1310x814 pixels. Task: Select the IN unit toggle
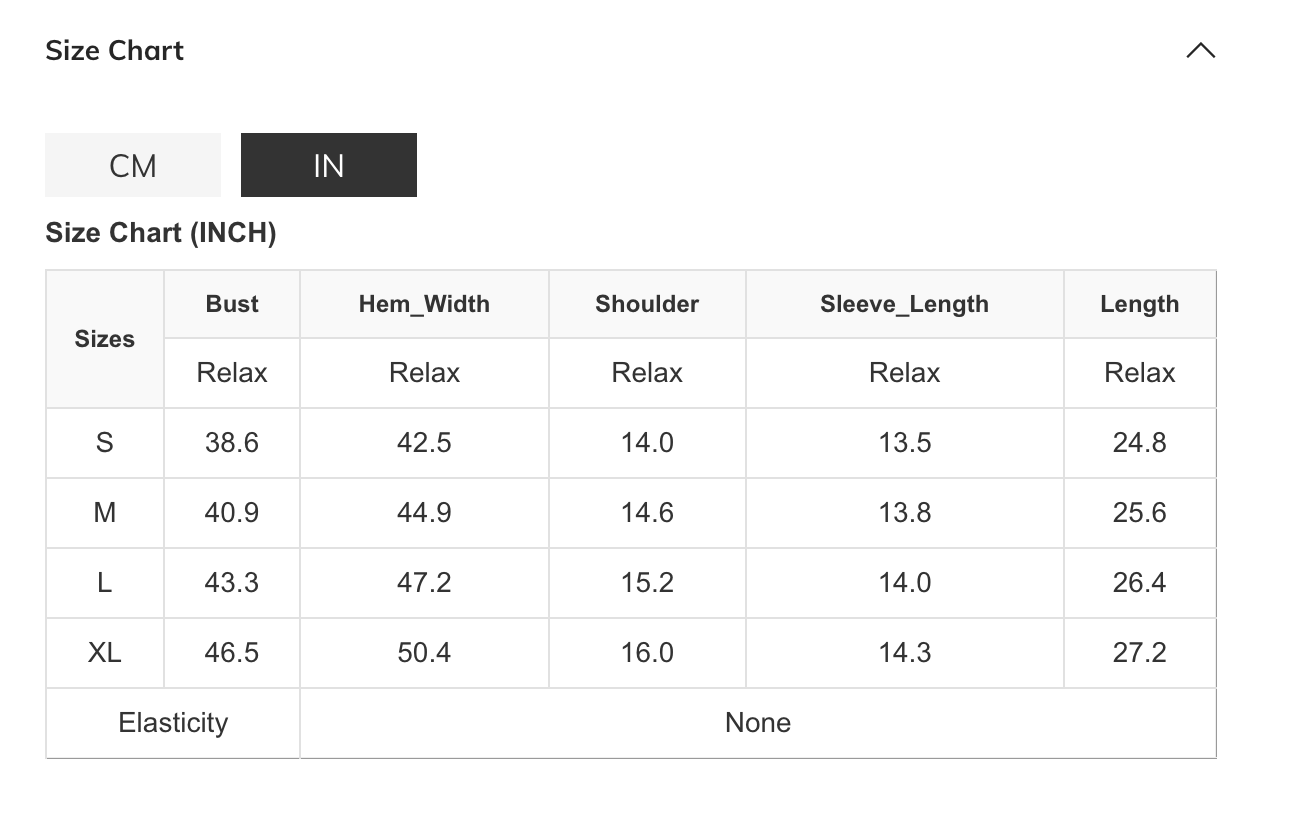coord(328,165)
